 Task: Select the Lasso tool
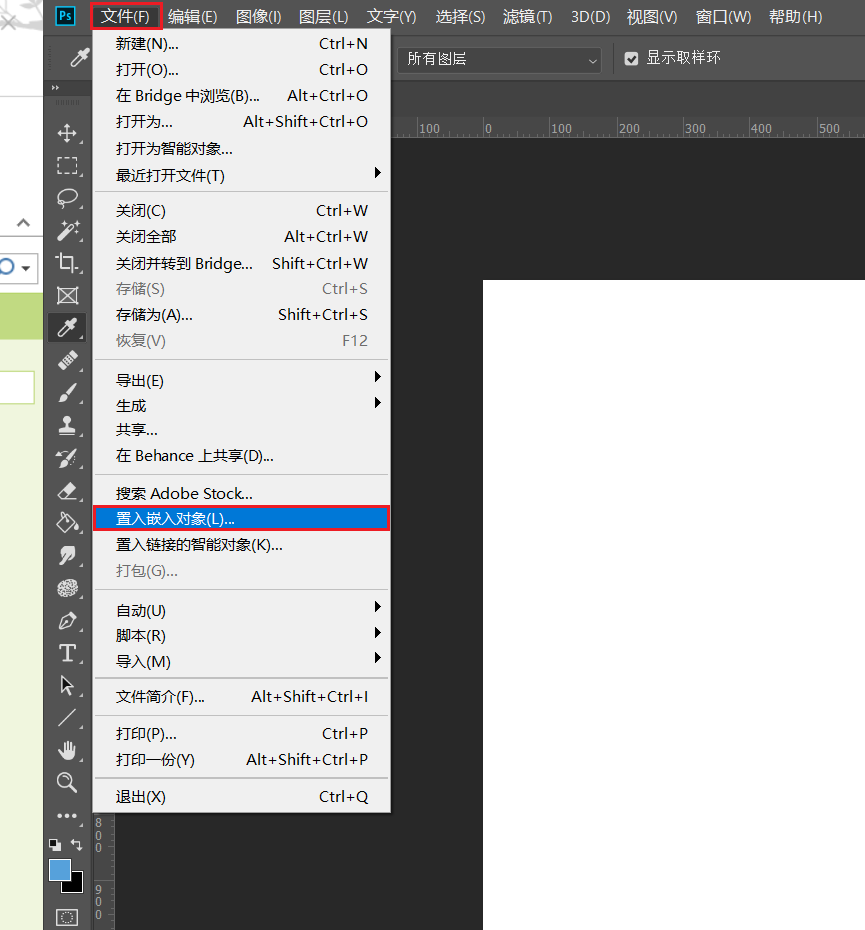coord(66,198)
